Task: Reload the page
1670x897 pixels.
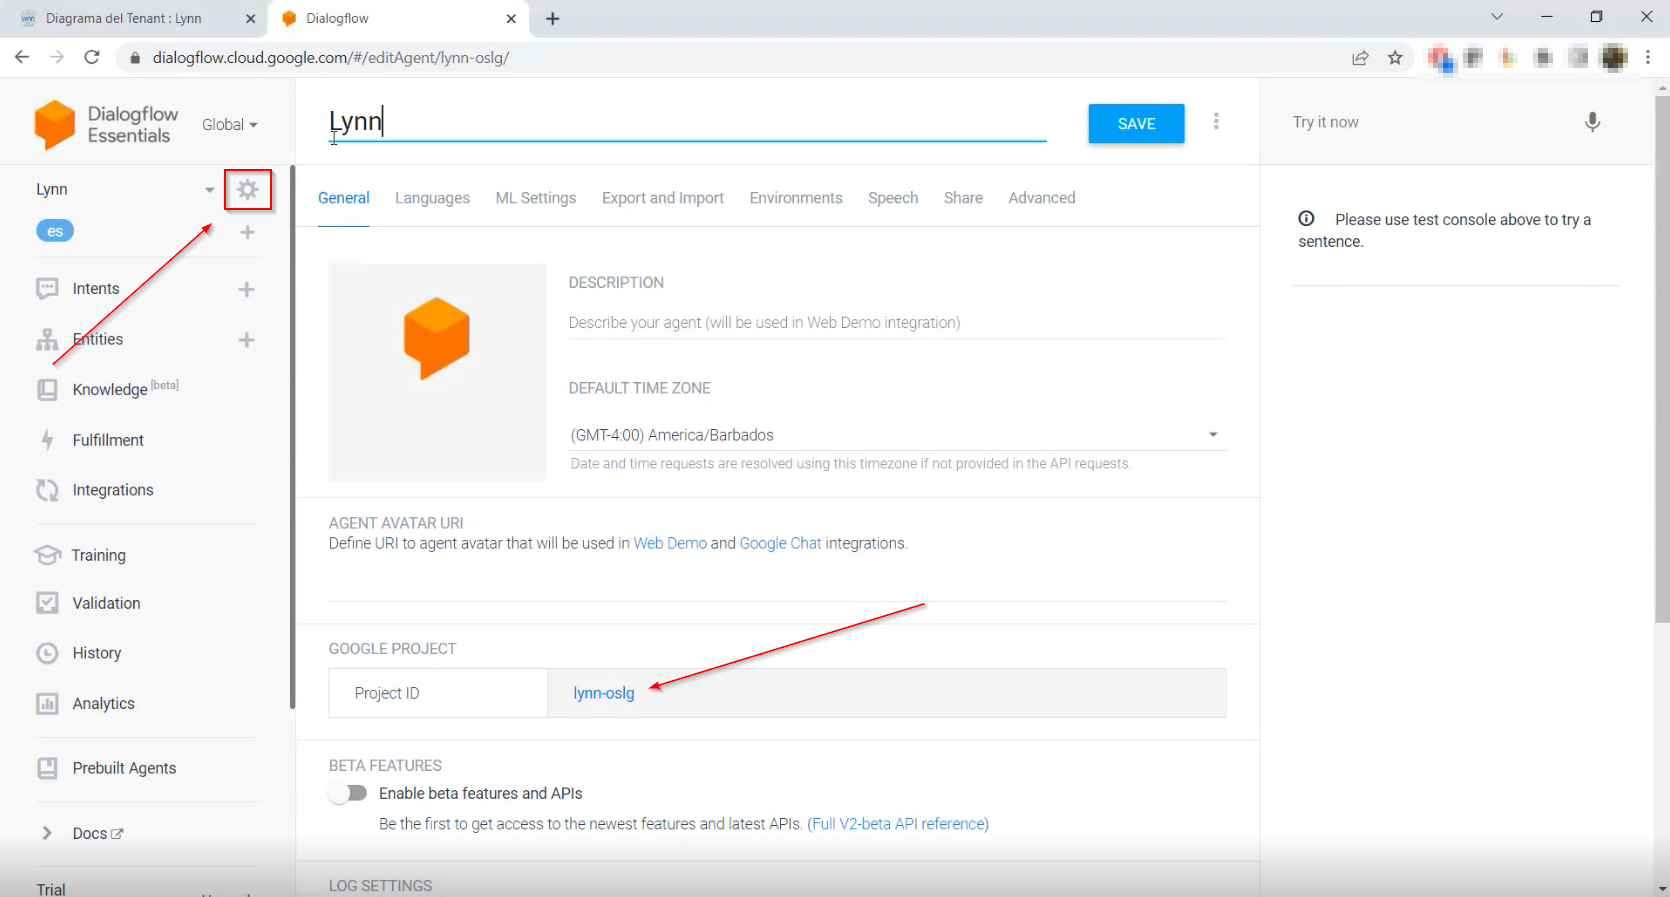Action: coord(92,57)
